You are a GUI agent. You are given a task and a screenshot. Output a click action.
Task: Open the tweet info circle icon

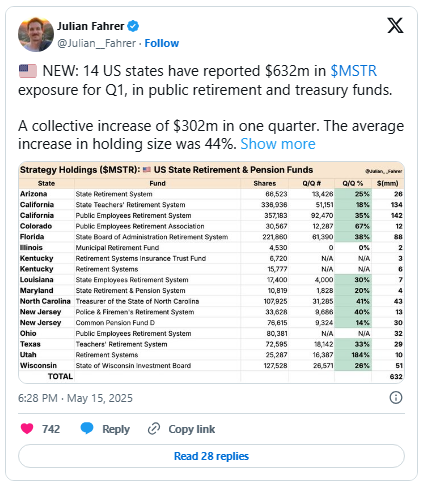click(396, 398)
